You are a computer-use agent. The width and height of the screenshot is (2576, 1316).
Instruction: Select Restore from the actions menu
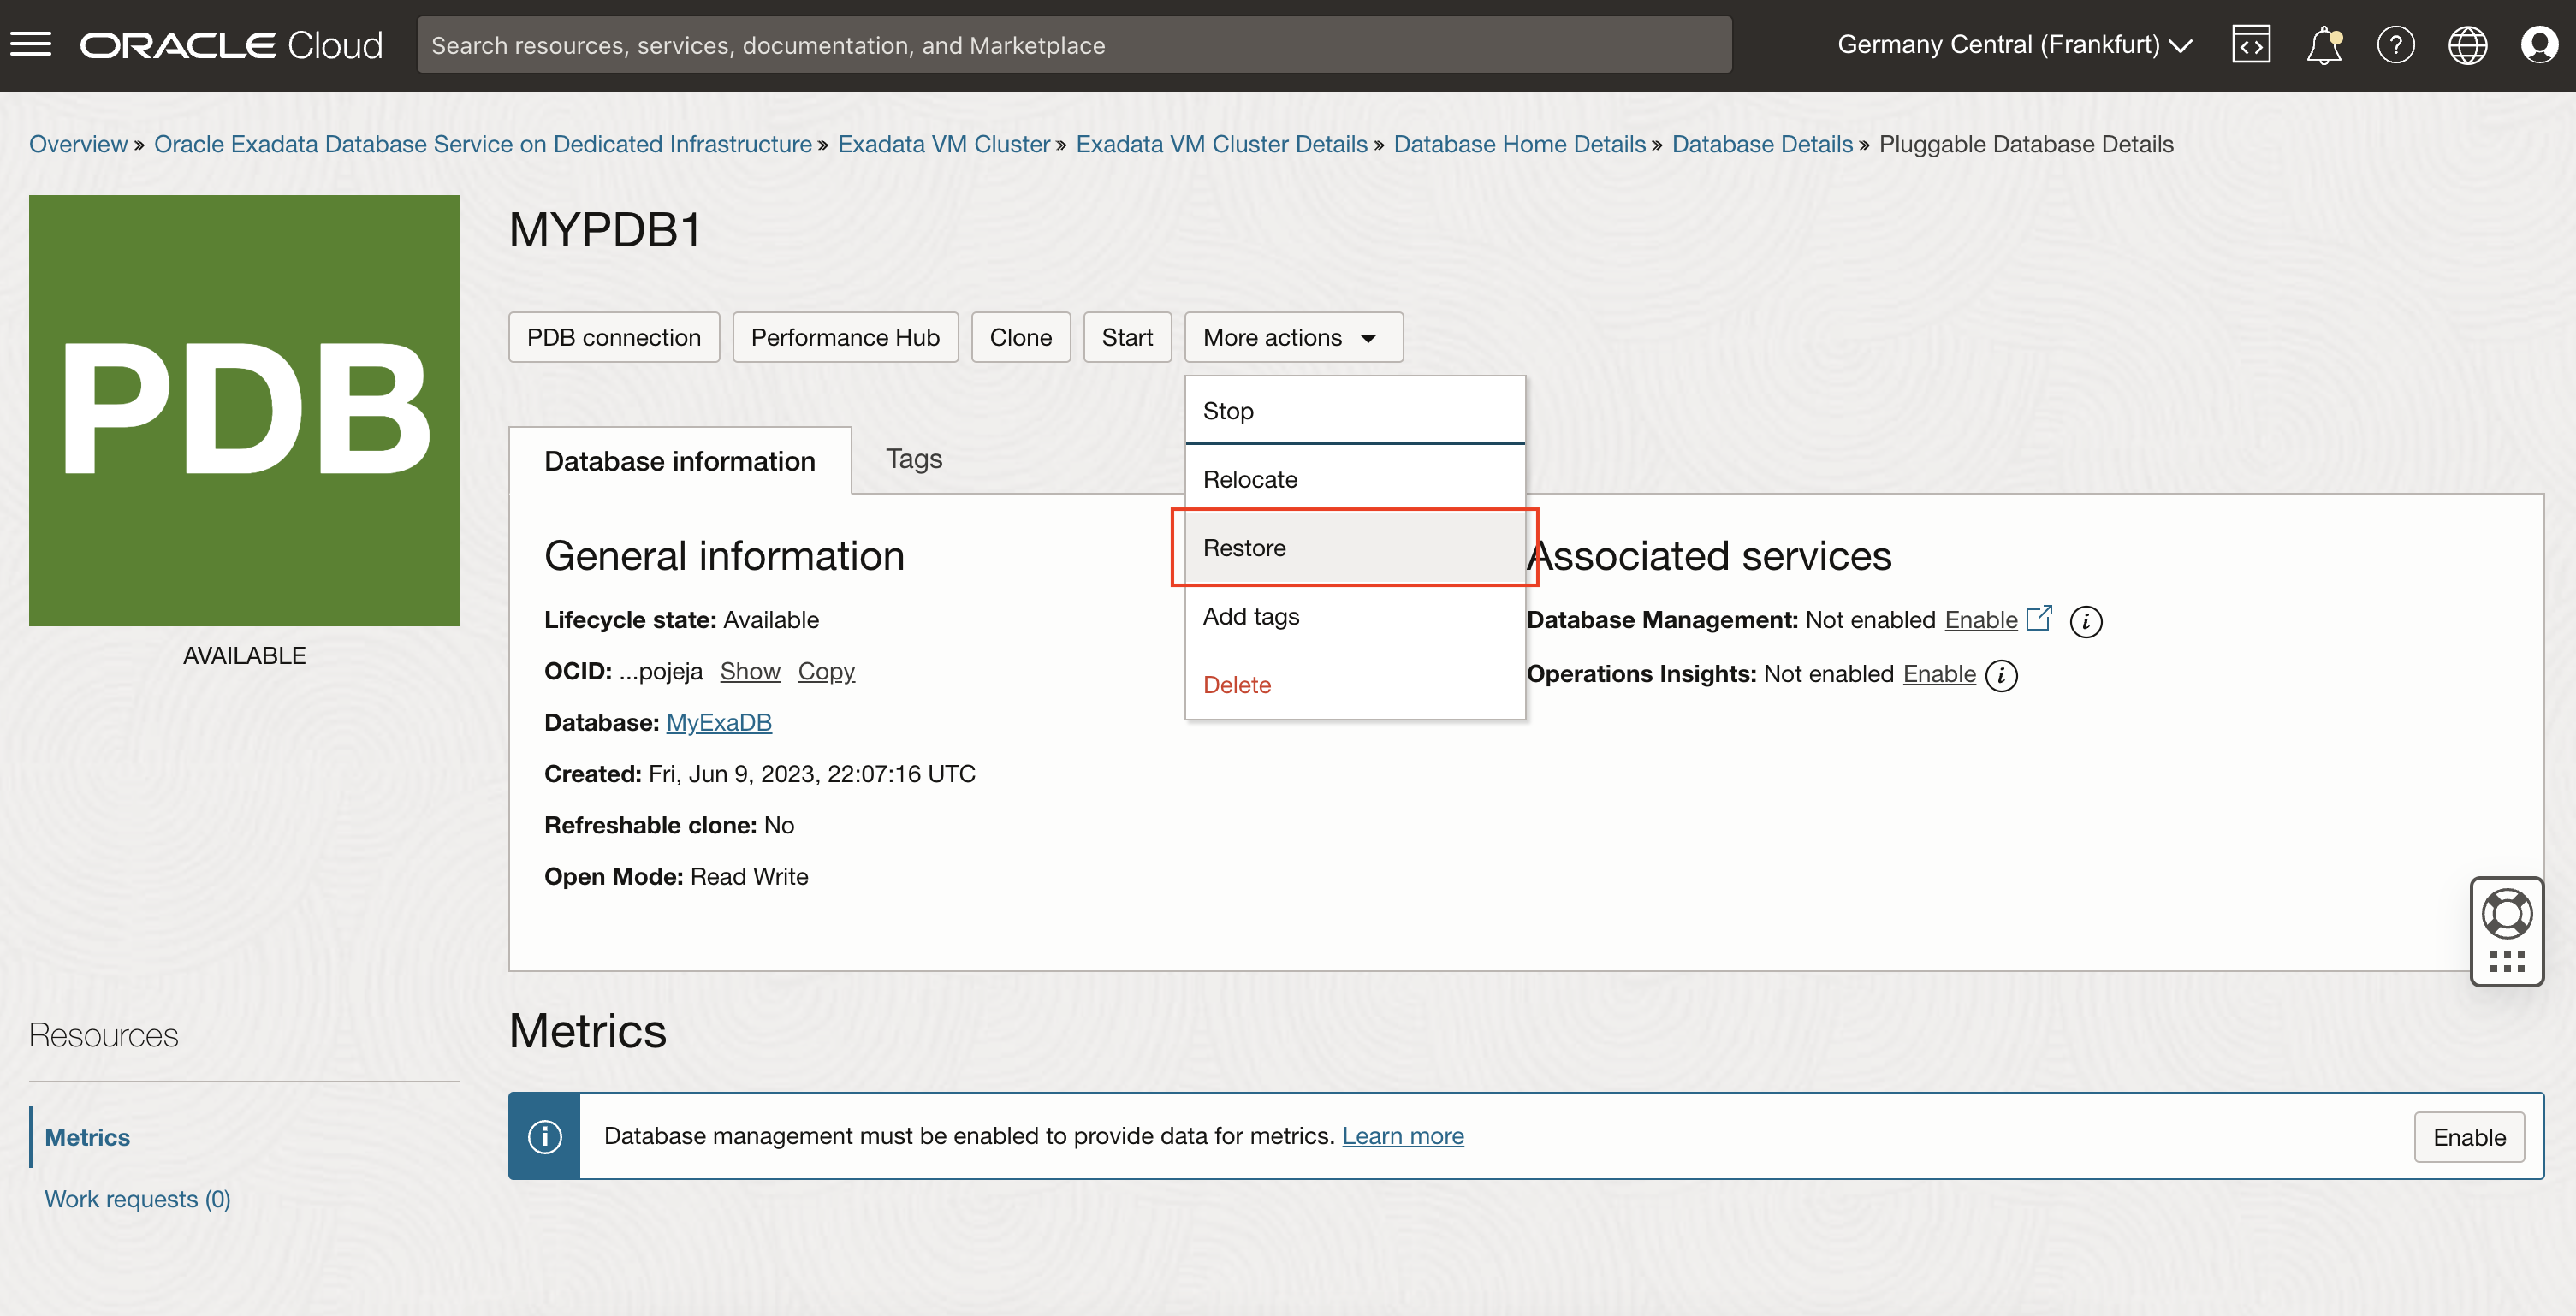[x=1245, y=548]
